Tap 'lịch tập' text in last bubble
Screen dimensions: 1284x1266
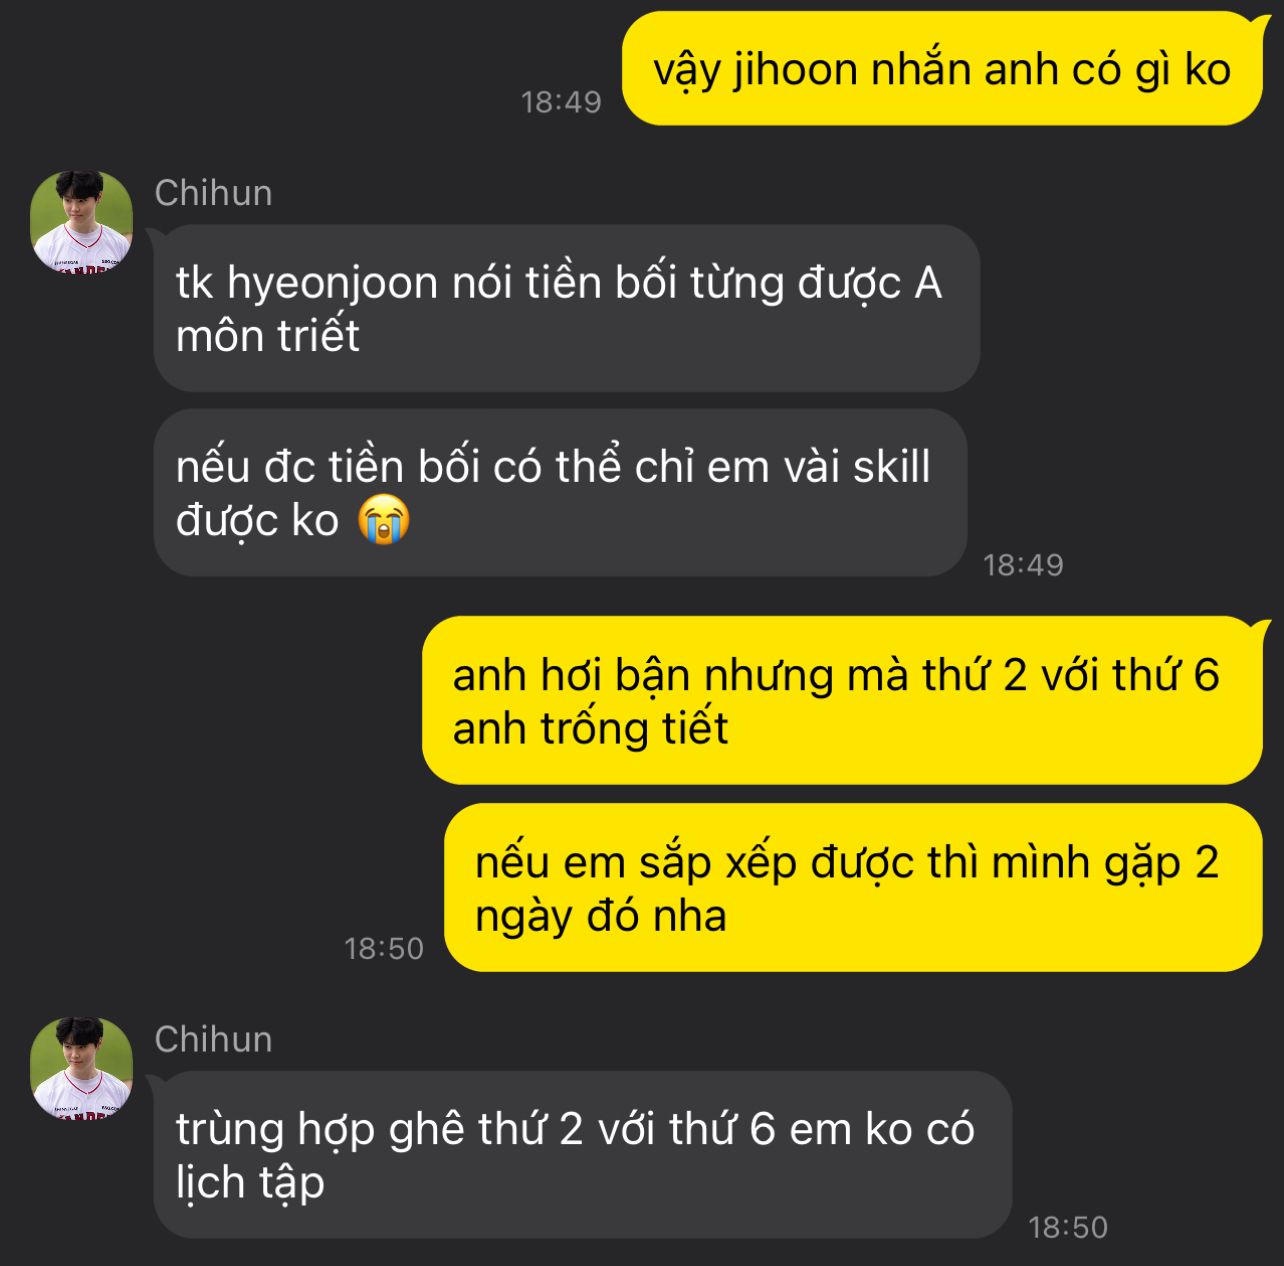(x=251, y=1183)
